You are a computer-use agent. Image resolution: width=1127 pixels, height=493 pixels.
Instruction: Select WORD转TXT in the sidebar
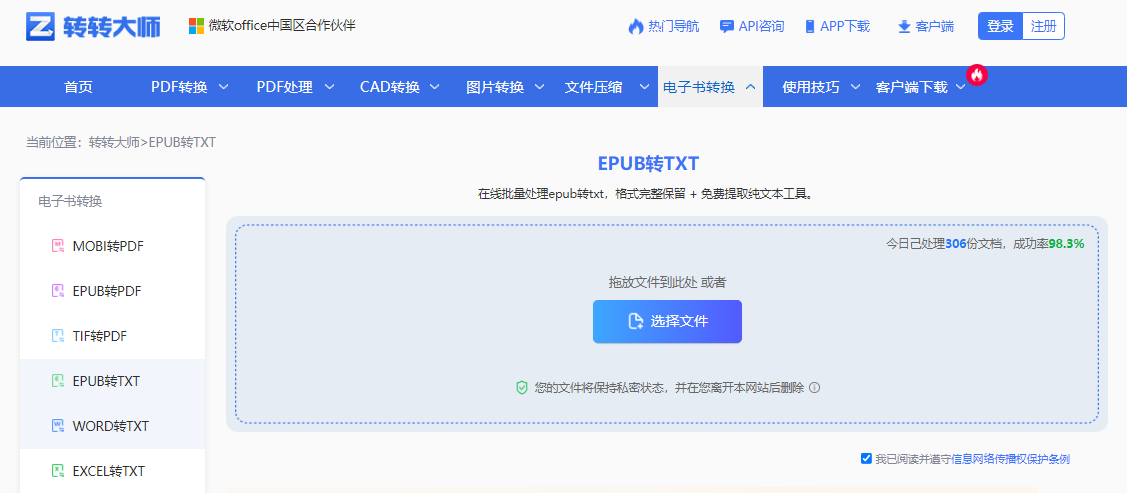click(x=113, y=425)
